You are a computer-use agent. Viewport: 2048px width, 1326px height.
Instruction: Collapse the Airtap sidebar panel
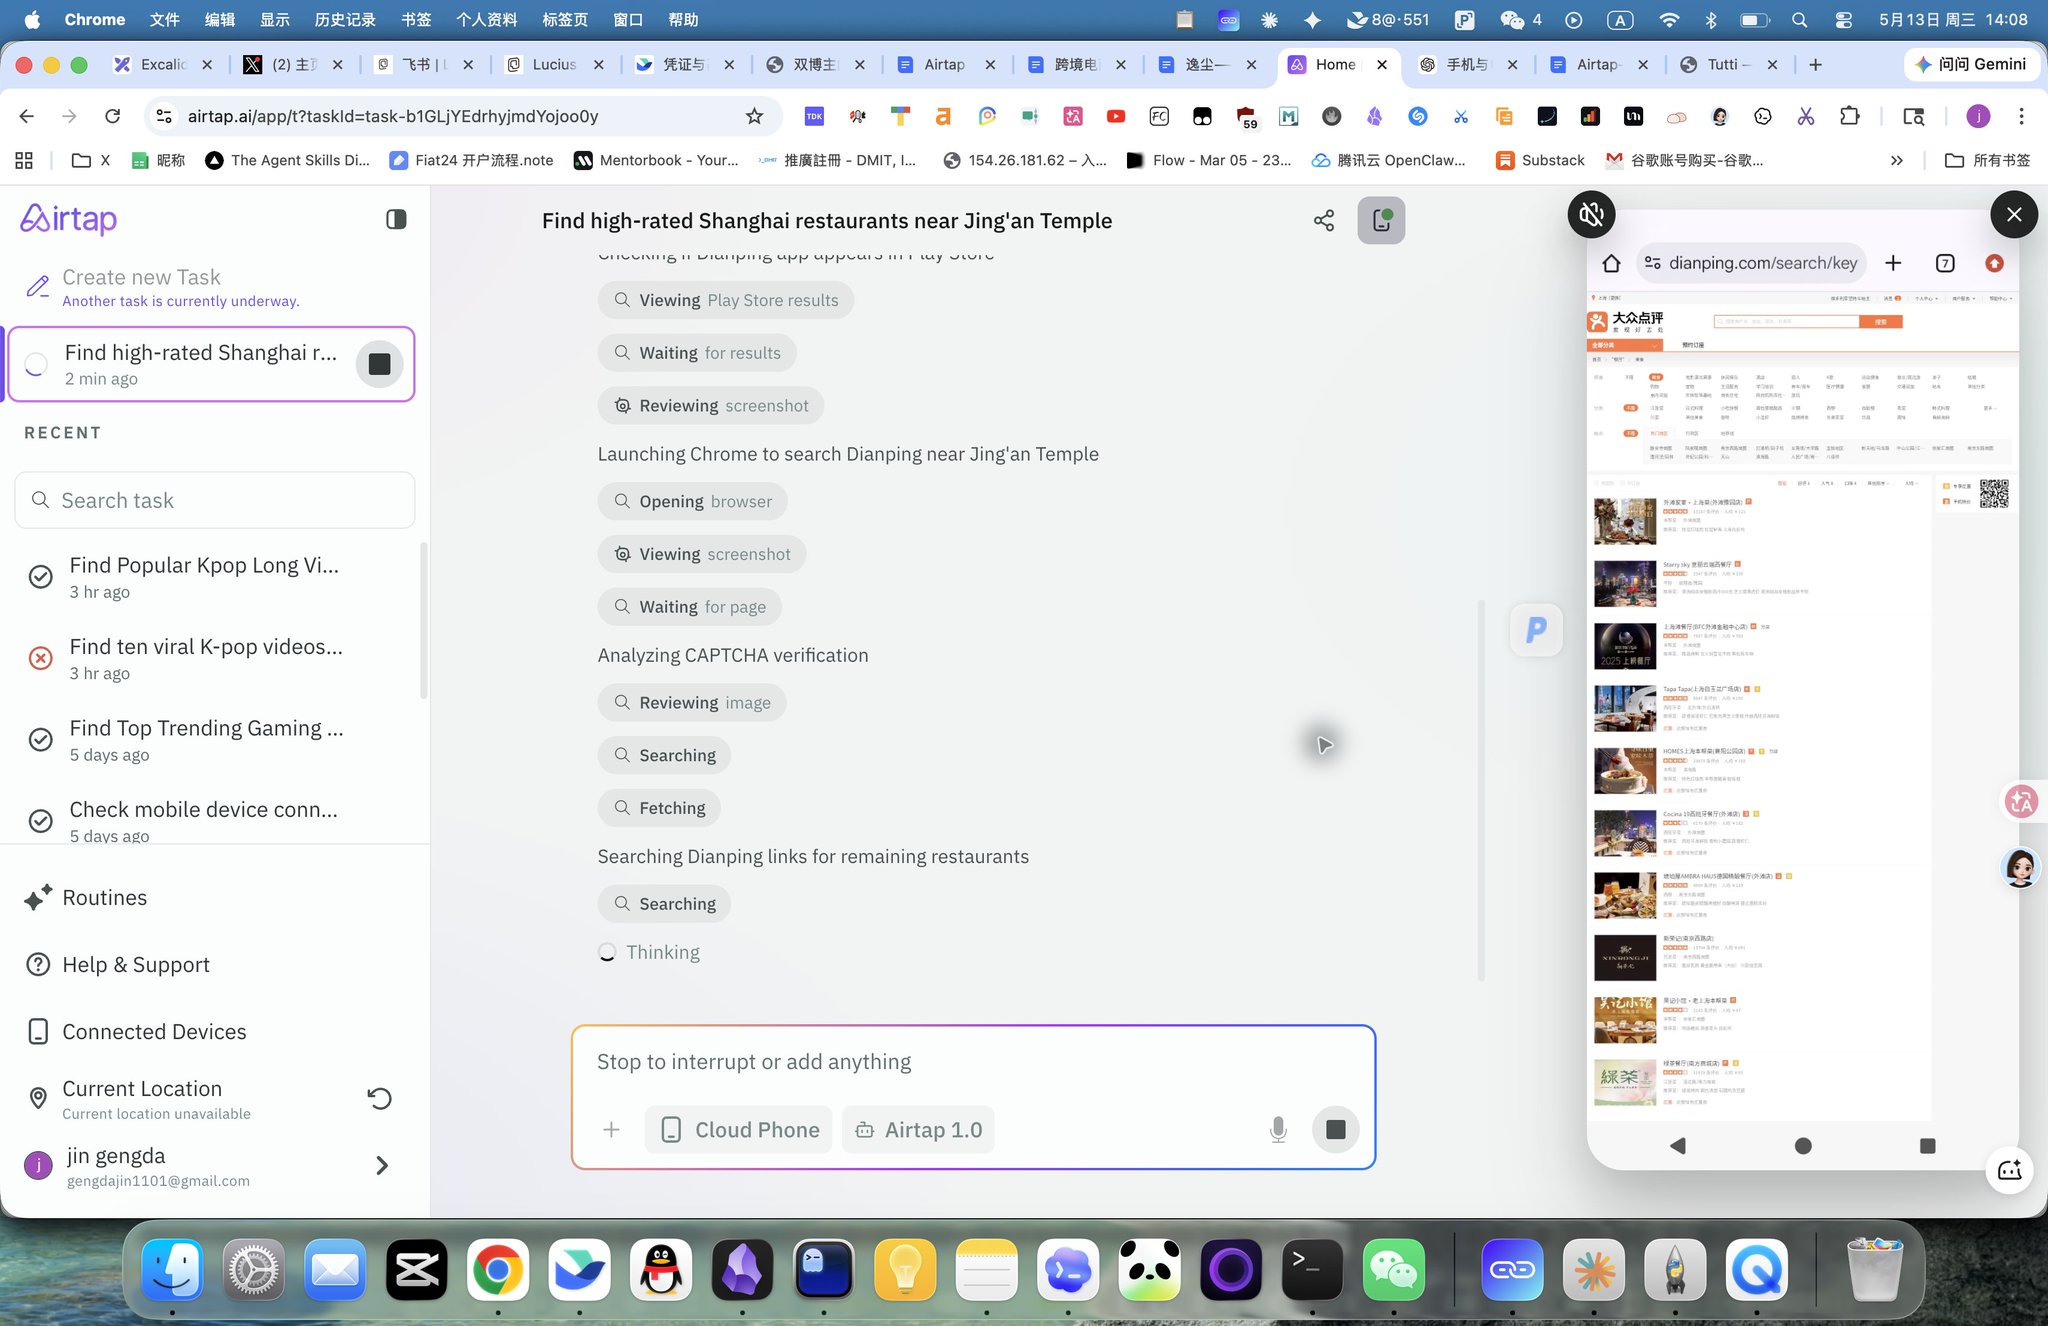[x=396, y=219]
